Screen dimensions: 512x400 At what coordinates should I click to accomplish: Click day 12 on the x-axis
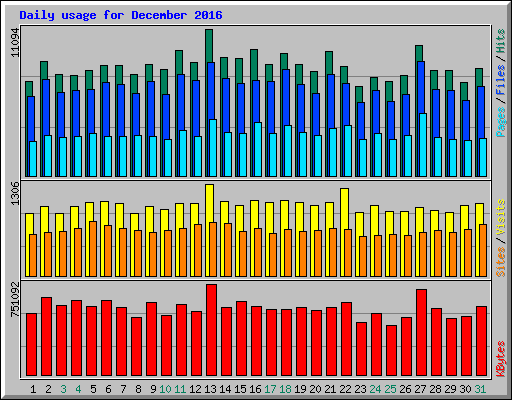tap(195, 389)
